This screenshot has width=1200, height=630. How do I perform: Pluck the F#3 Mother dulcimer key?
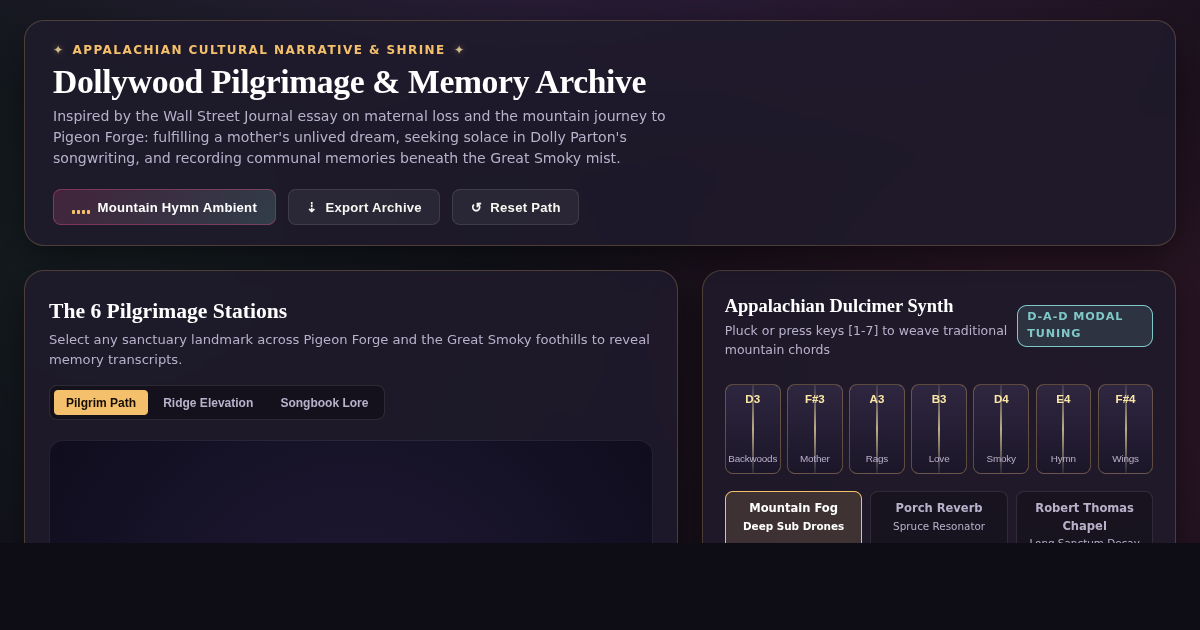[x=815, y=429]
